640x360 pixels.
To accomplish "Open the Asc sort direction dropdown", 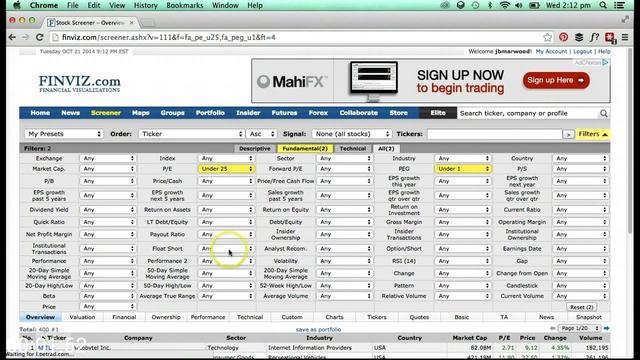I will point(261,134).
